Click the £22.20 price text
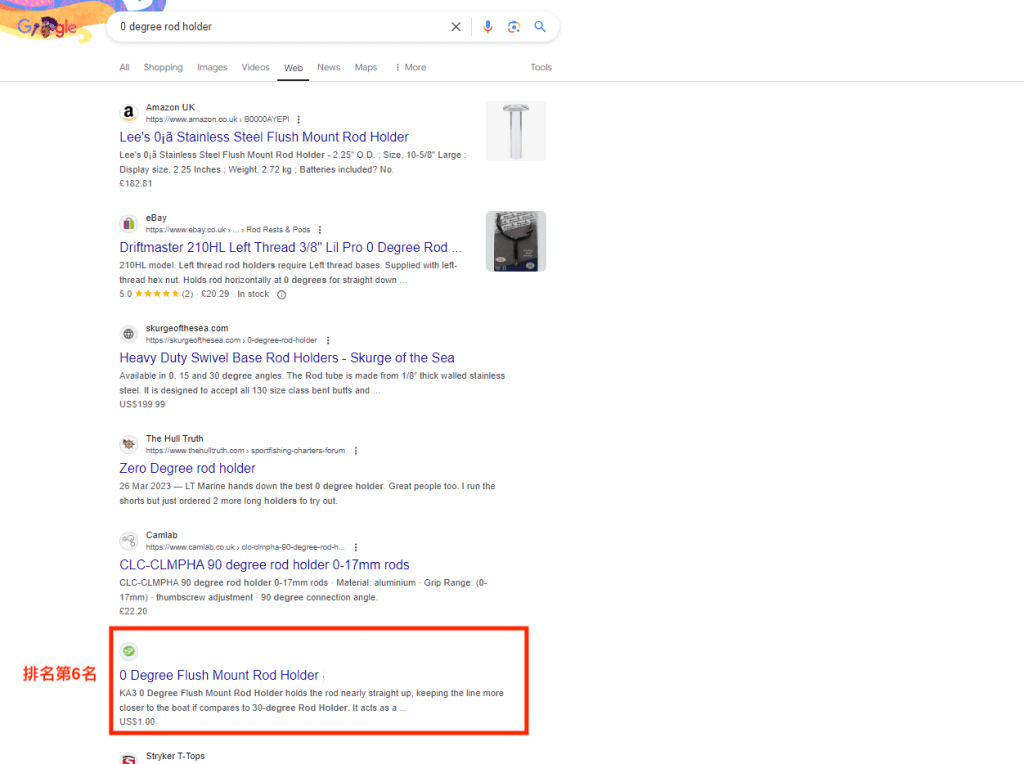Screen dimensions: 1024x764 pyautogui.click(x=133, y=611)
